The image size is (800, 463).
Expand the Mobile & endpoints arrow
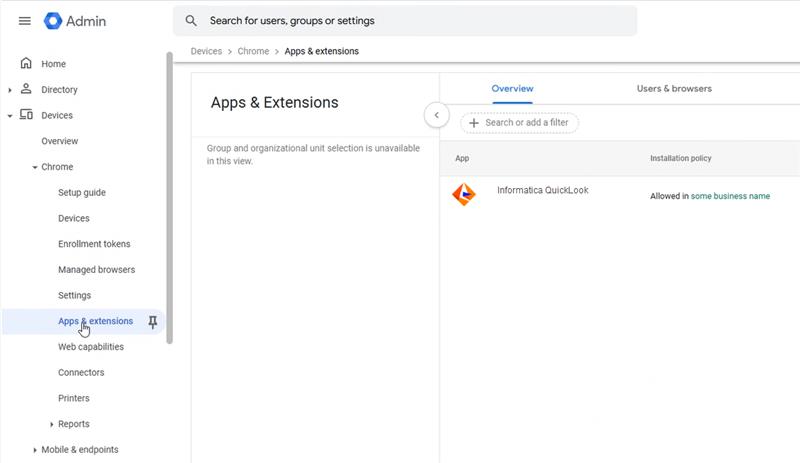[x=35, y=450]
